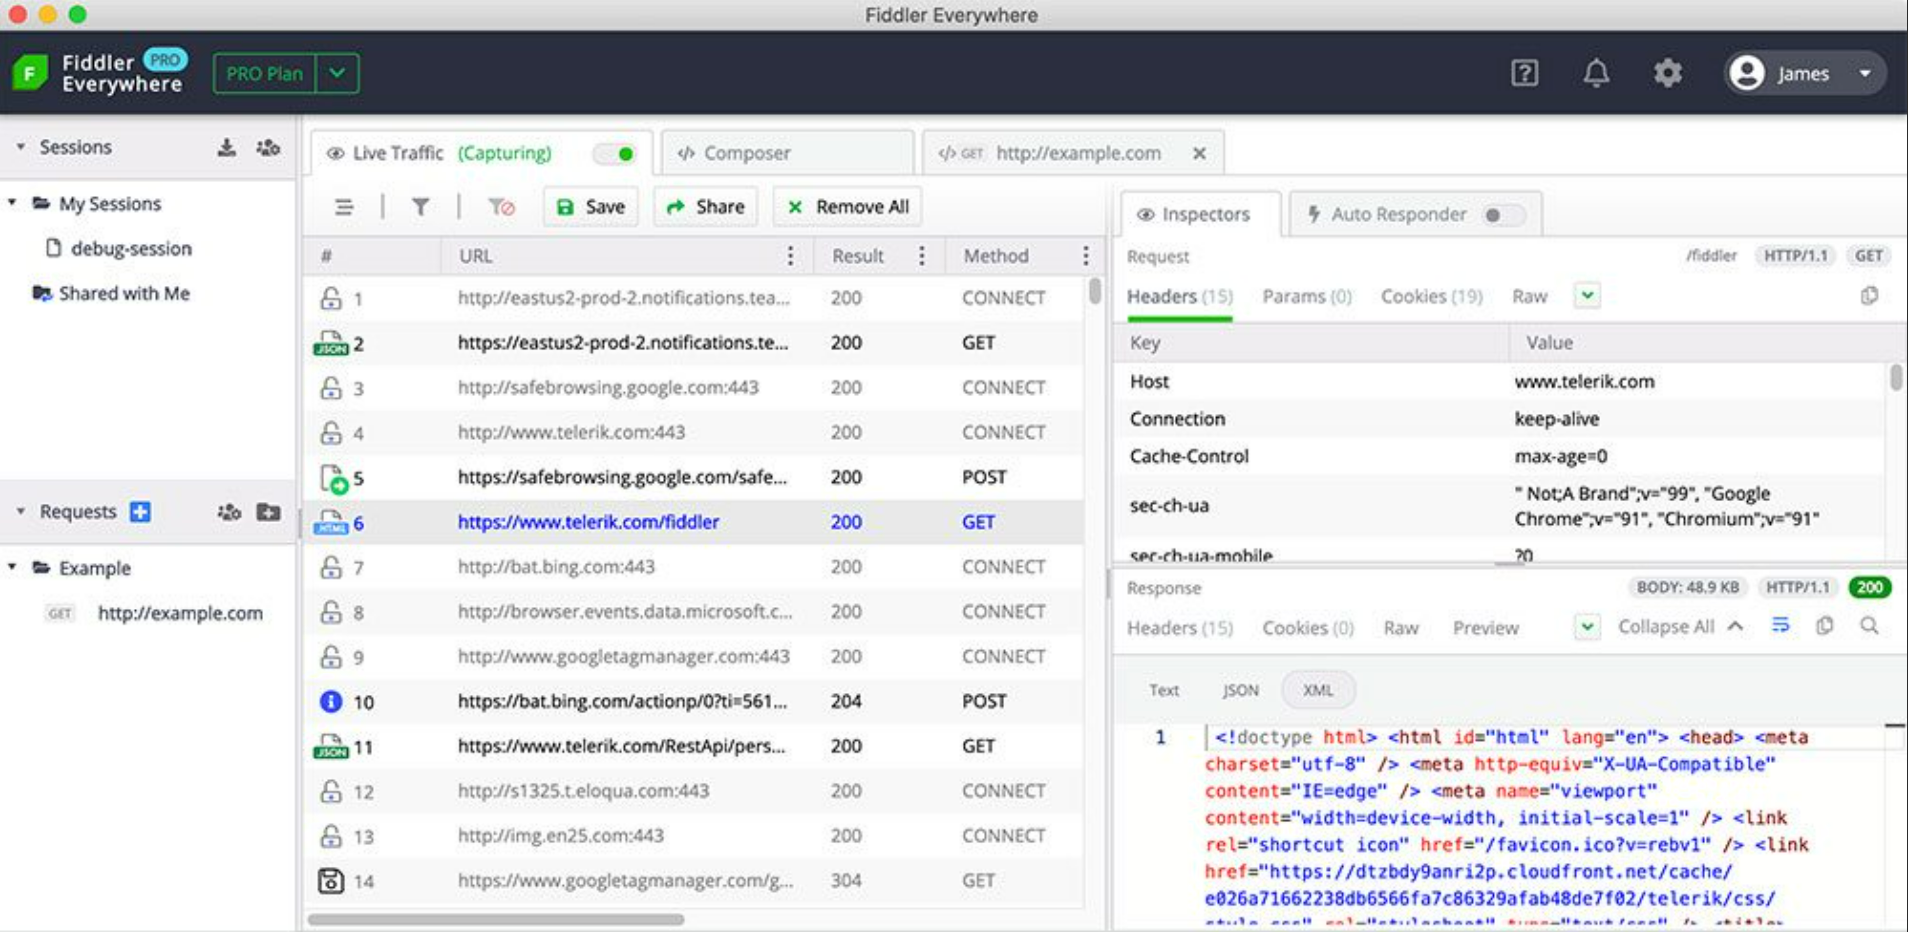
Task: Copy request headers with the copy icon
Action: click(1869, 296)
